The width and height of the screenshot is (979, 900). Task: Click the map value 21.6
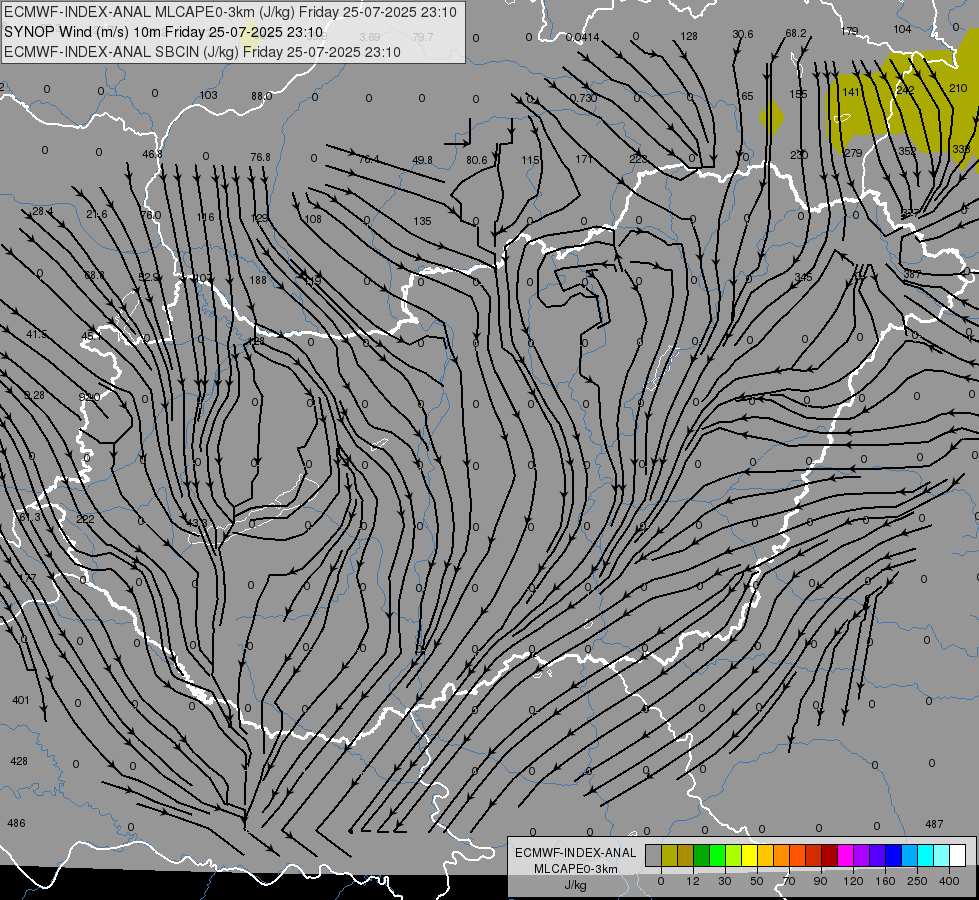97,214
